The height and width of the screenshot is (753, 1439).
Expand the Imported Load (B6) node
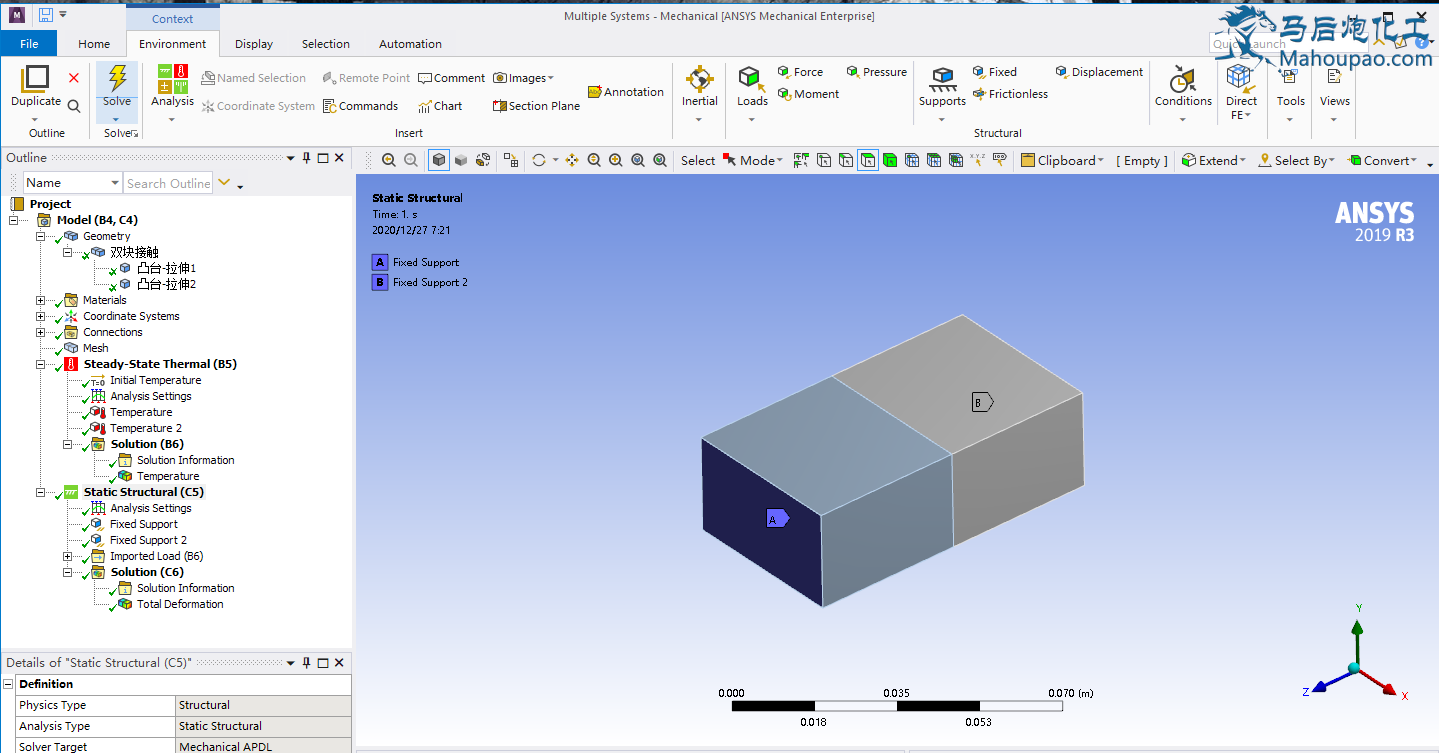coord(68,556)
